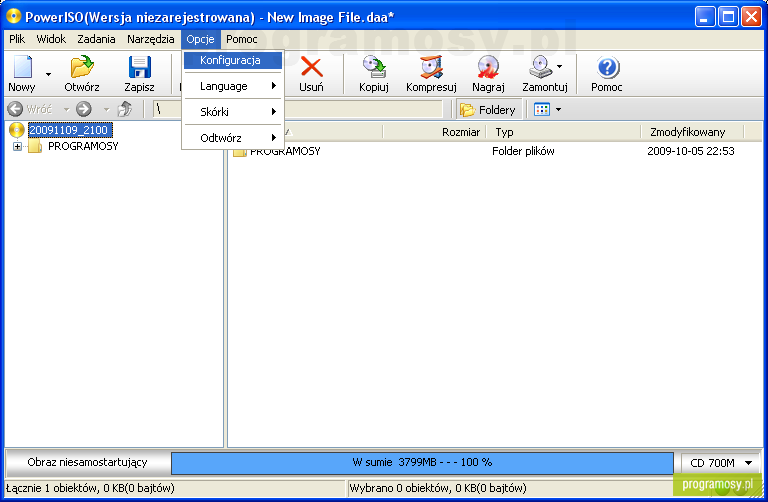Viewport: 768px width, 502px height.
Task: Click the Pomoc question mark icon
Action: point(608,67)
